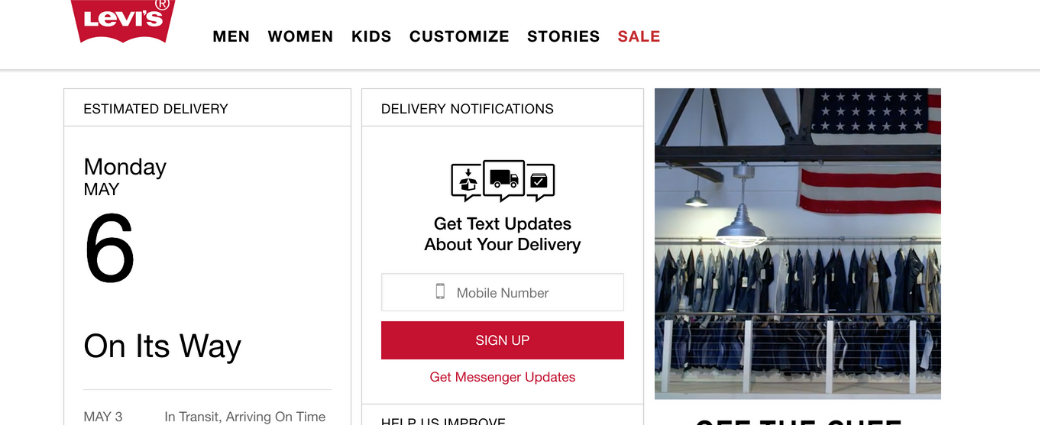
Task: Go to the KIDS section
Action: [x=371, y=37]
